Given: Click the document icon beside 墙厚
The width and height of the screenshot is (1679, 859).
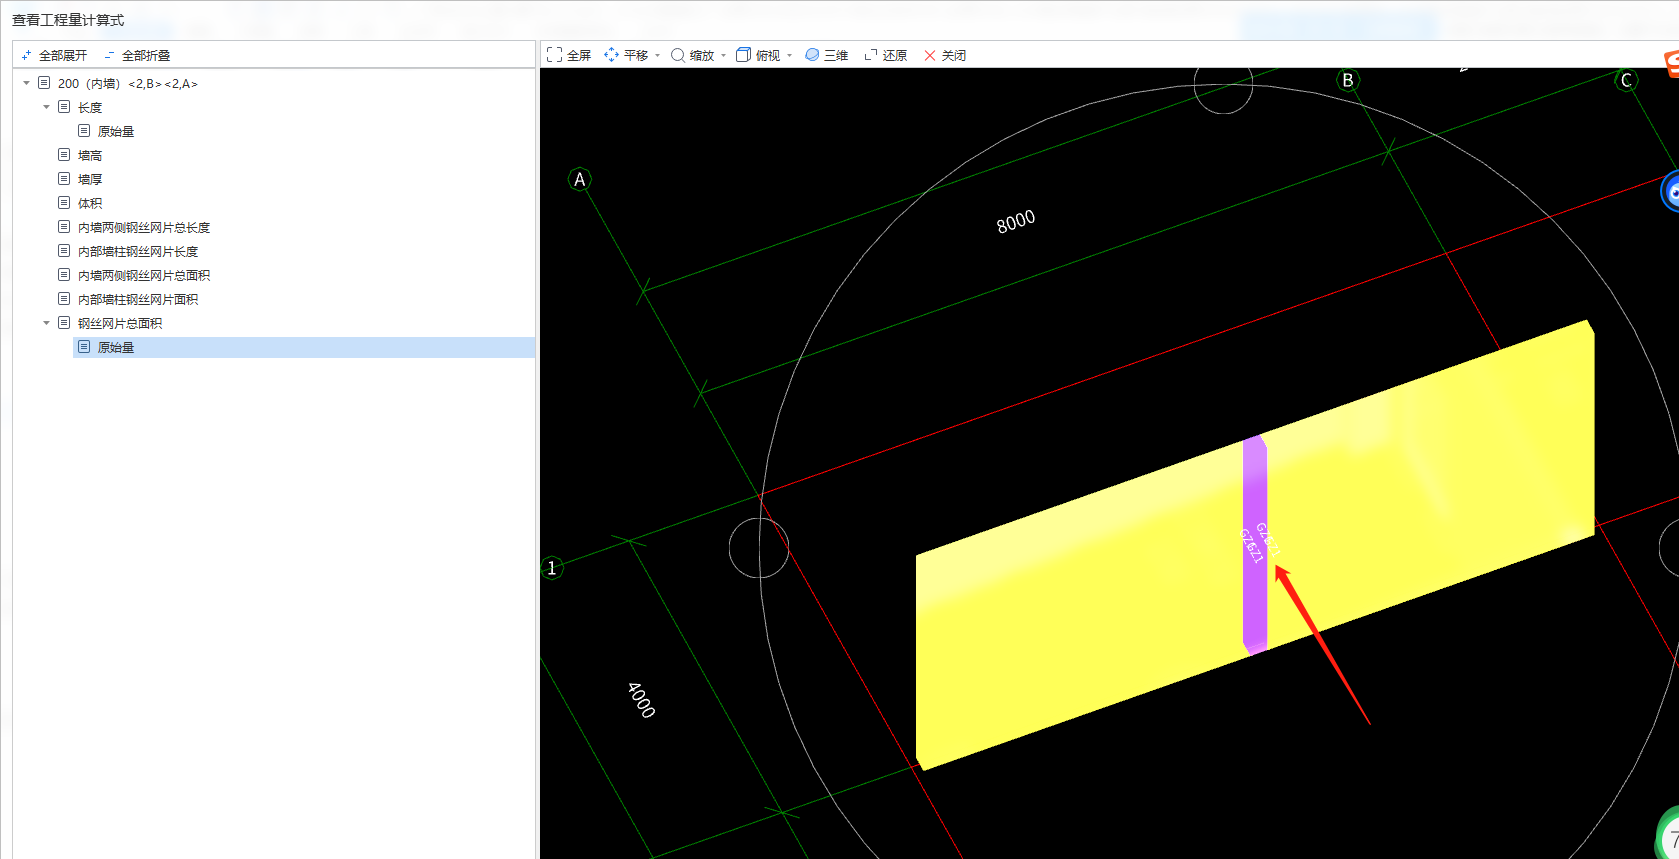Looking at the screenshot, I should 64,179.
